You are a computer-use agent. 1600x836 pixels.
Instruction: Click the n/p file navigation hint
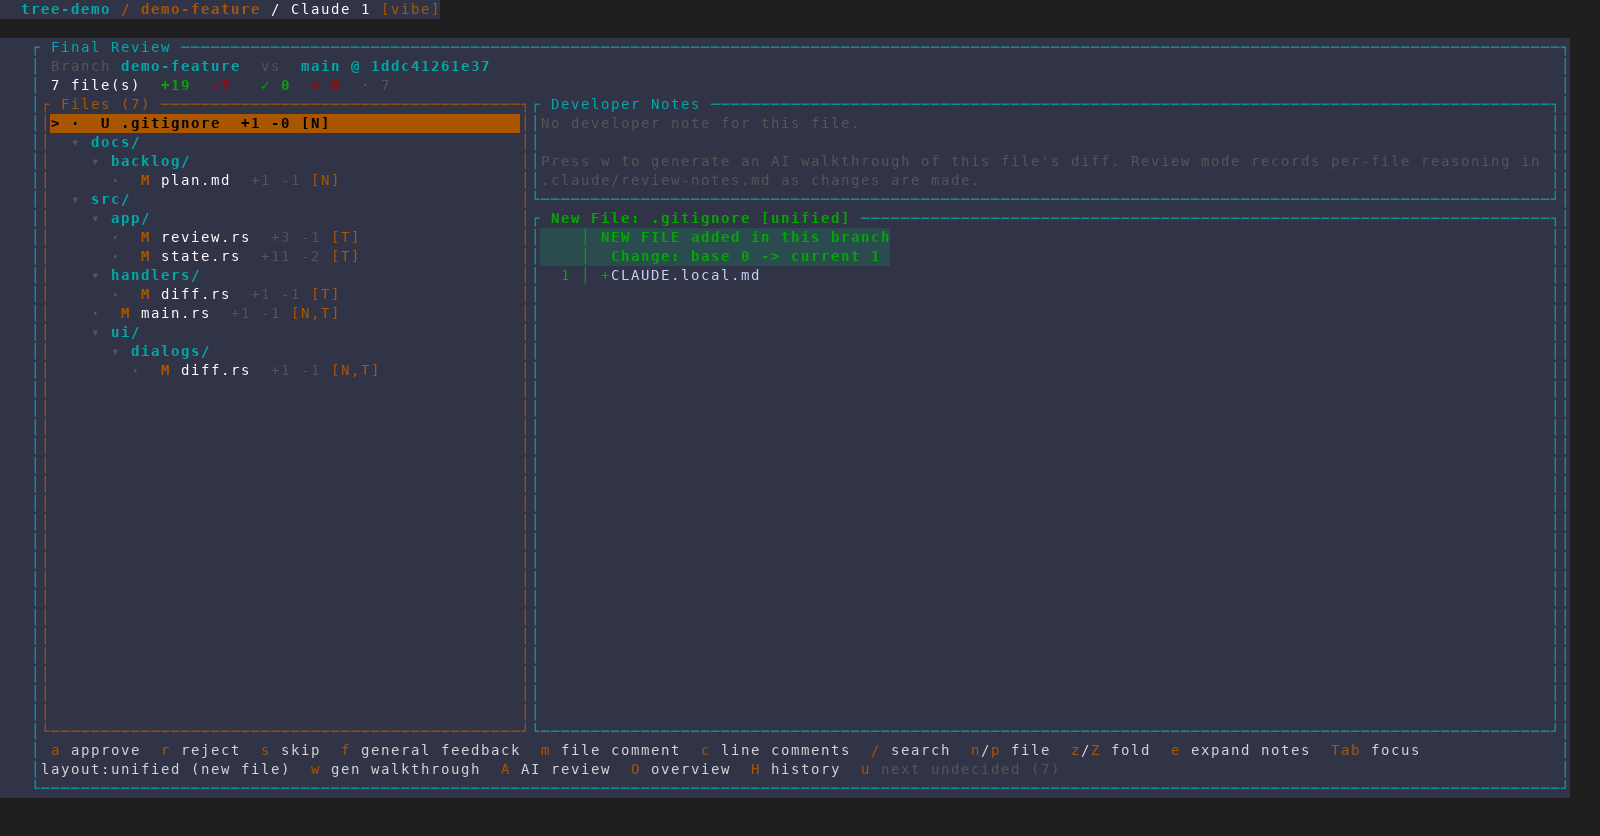(1010, 750)
